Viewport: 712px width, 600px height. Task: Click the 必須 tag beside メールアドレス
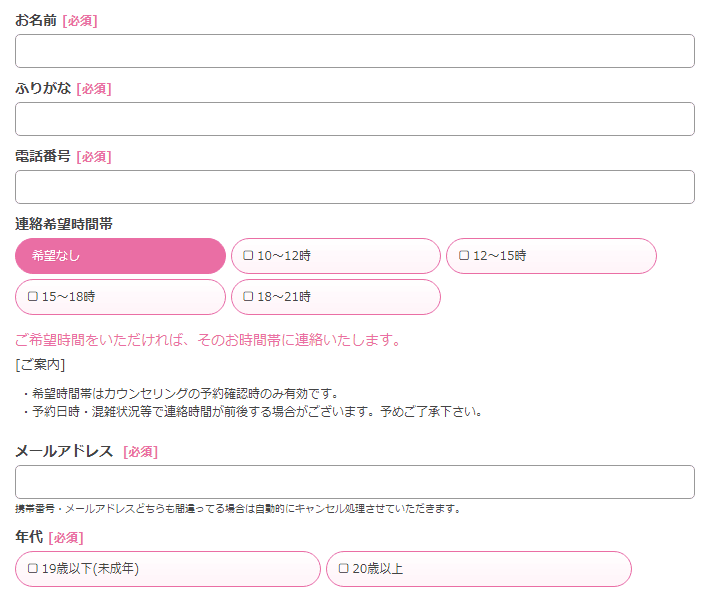(141, 452)
